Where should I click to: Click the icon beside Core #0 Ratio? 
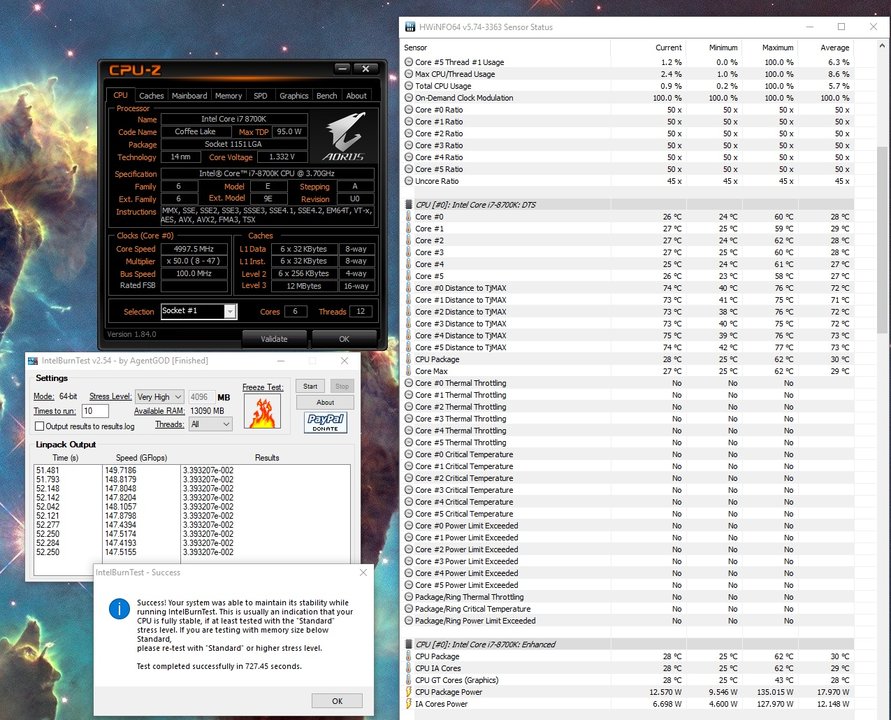(409, 110)
